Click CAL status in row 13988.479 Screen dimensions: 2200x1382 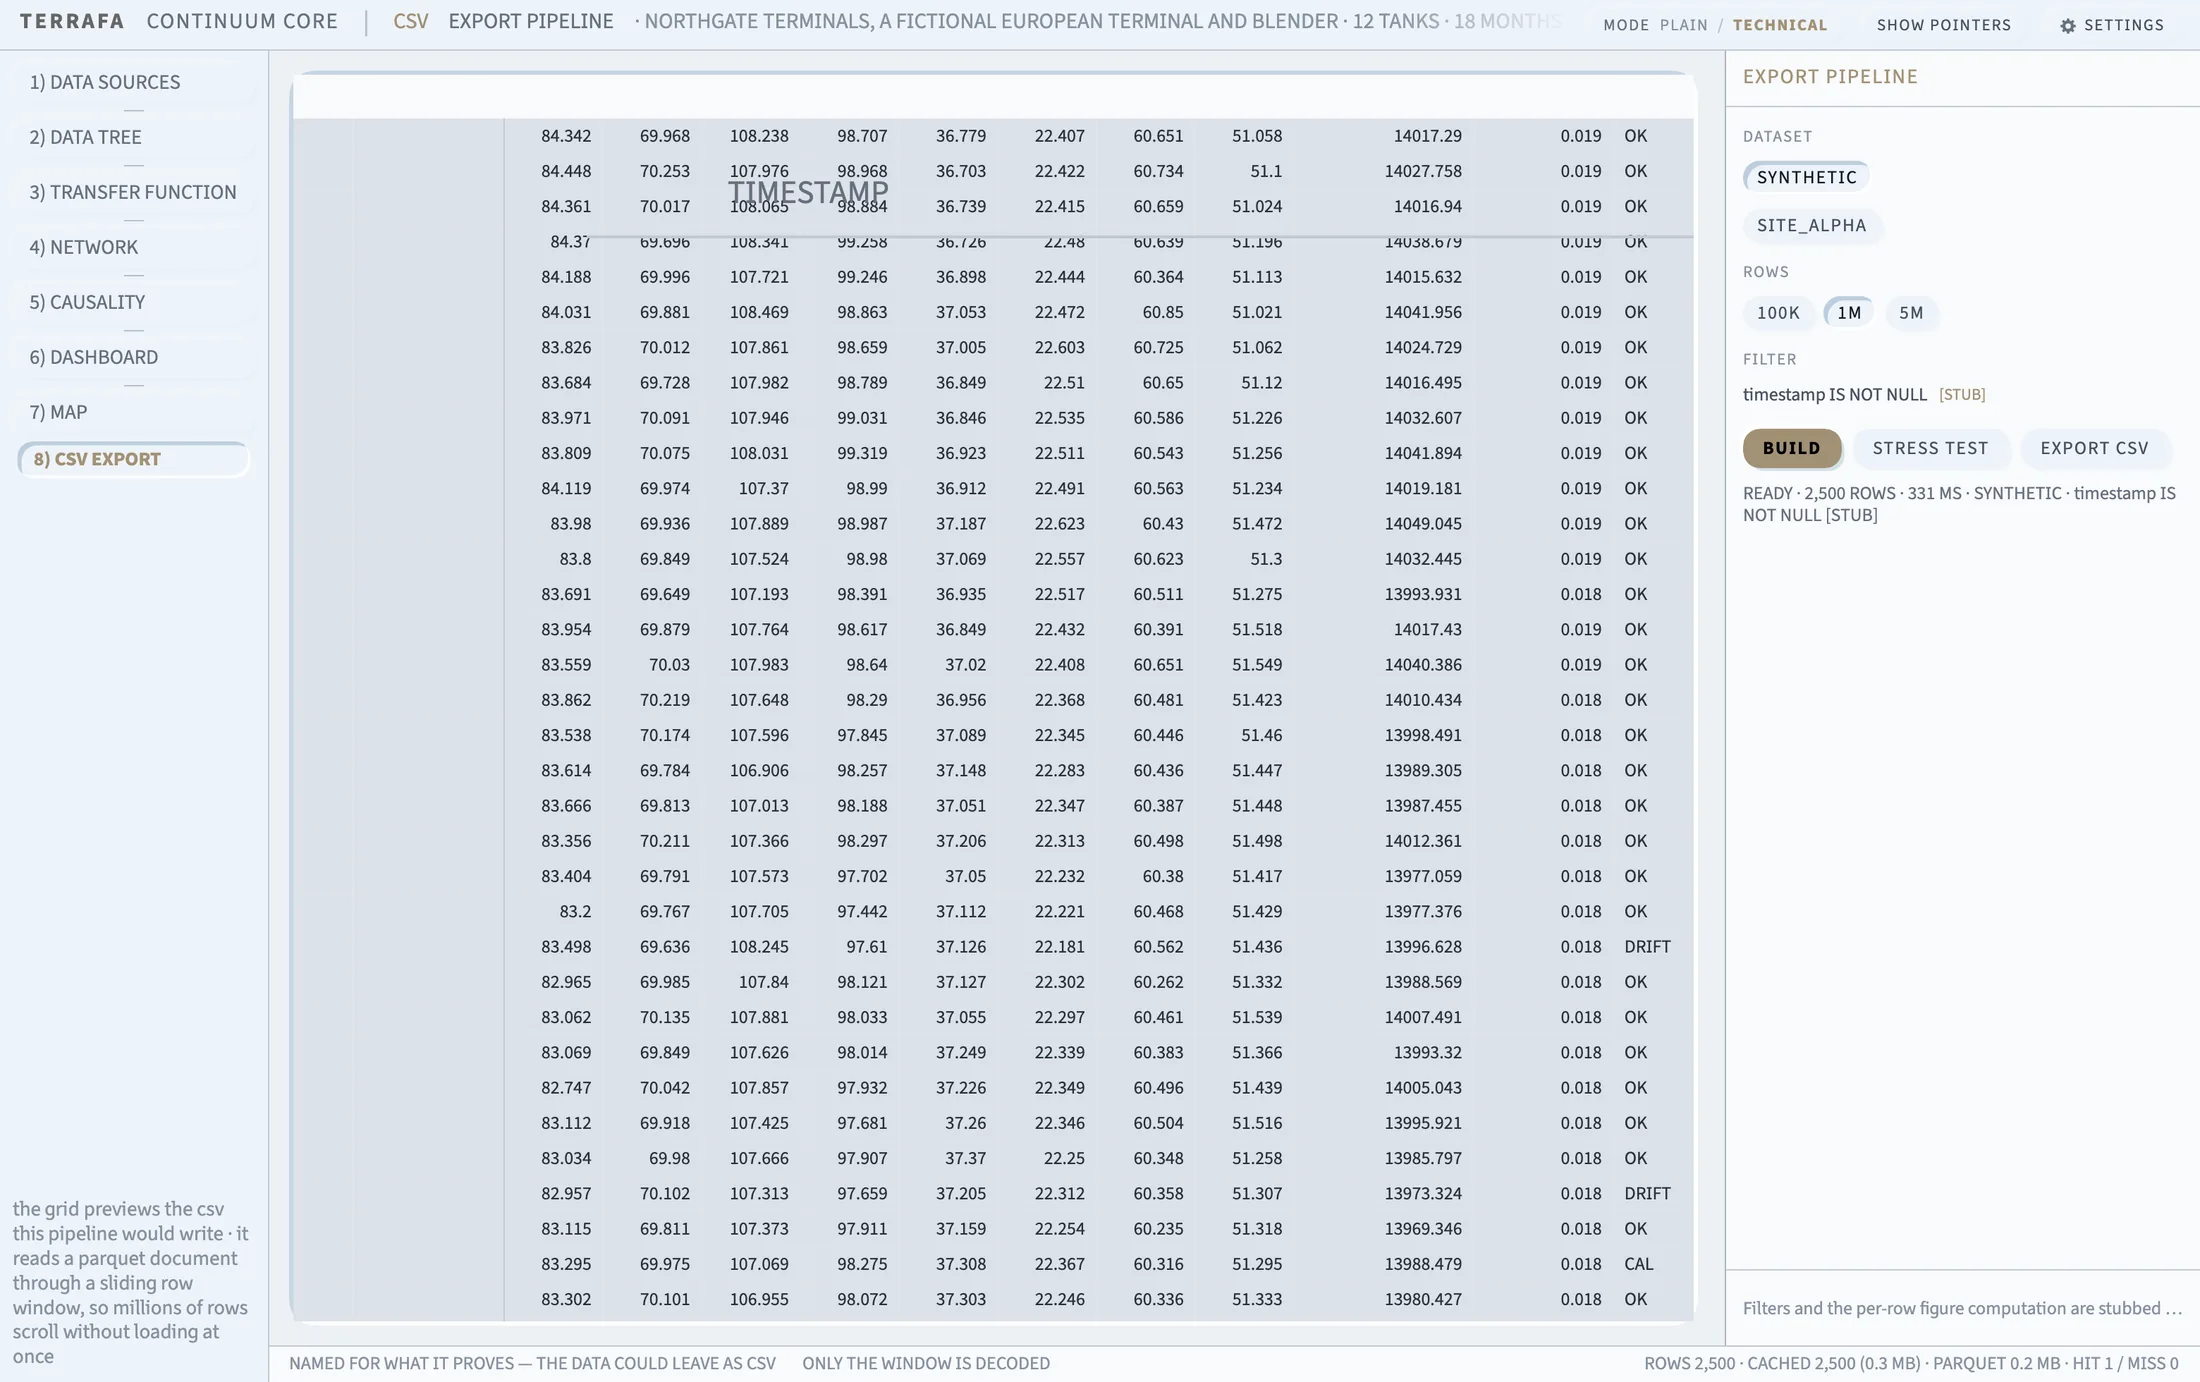click(1638, 1264)
